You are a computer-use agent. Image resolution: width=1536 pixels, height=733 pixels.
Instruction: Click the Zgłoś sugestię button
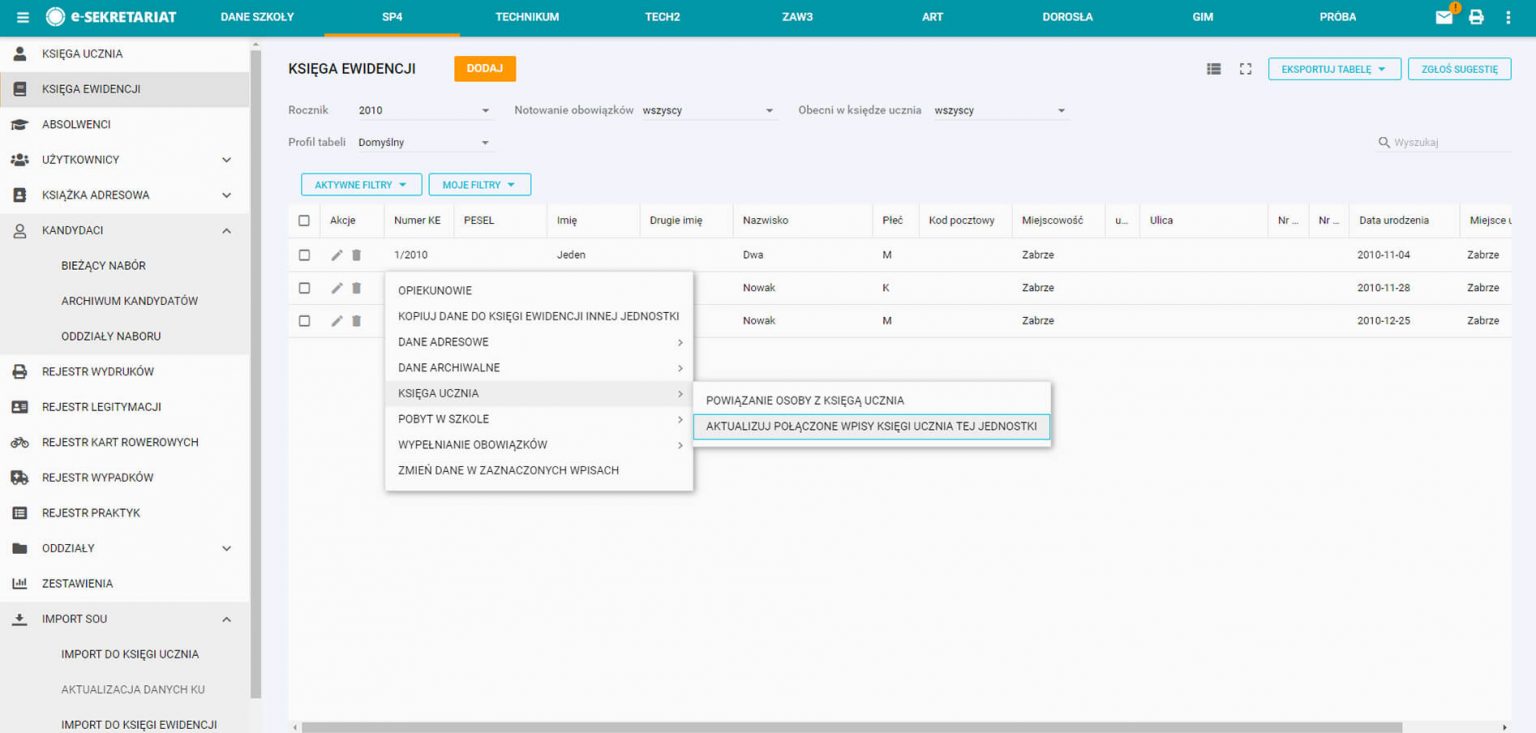click(1459, 69)
